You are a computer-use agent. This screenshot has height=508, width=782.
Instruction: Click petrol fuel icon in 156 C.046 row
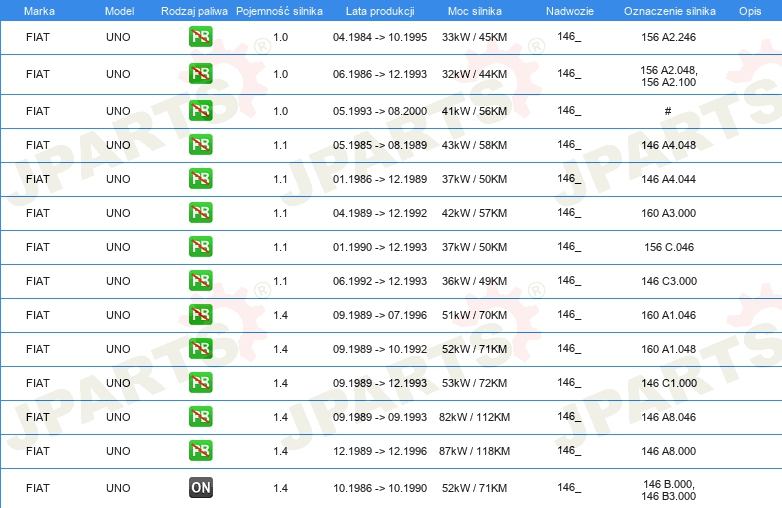pos(200,247)
